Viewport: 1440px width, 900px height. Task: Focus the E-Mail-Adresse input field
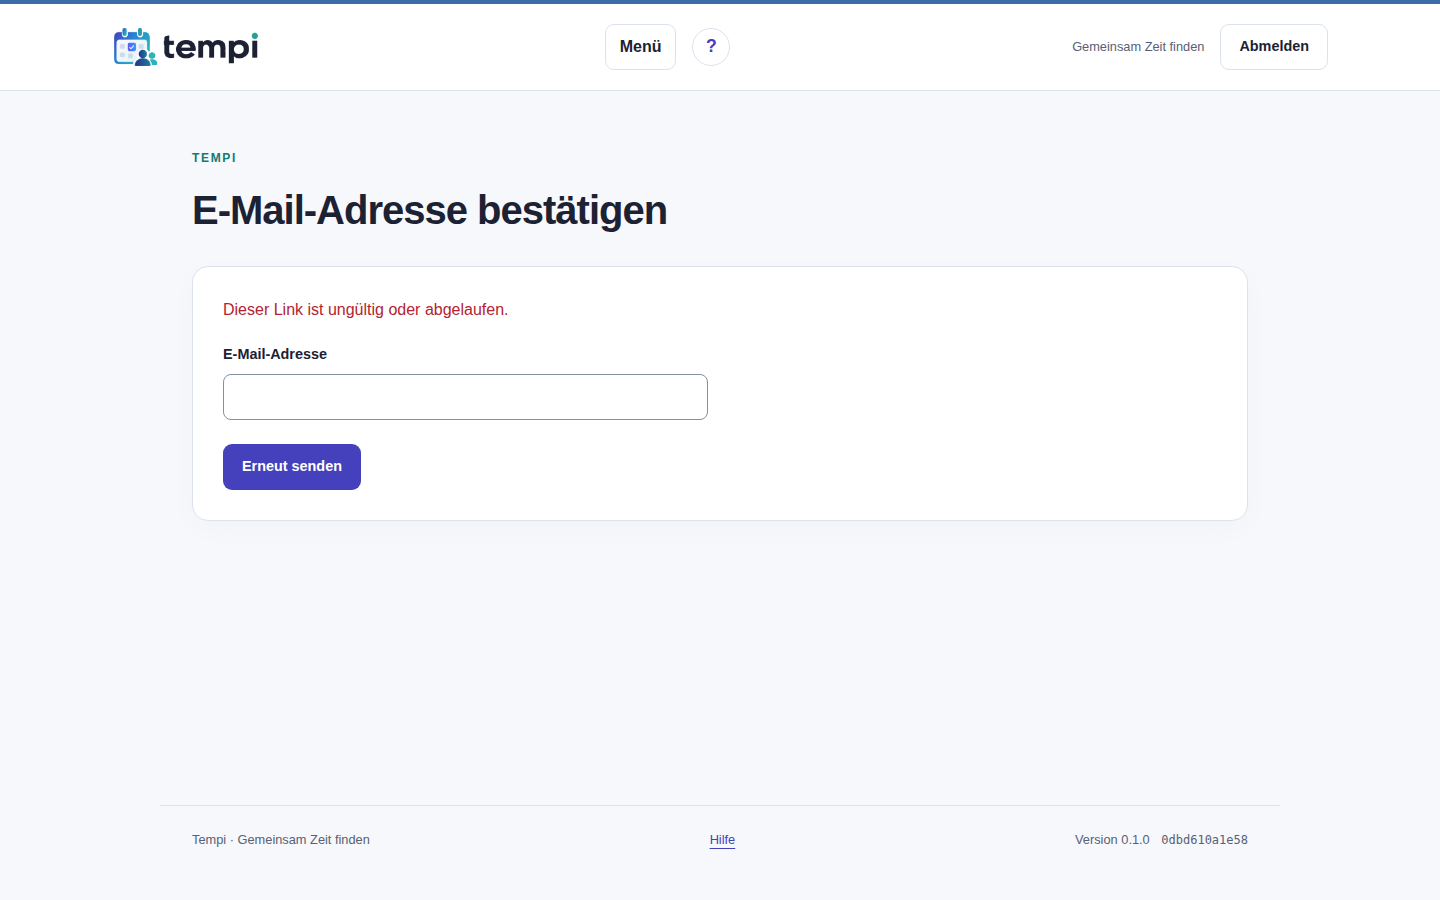(x=465, y=397)
